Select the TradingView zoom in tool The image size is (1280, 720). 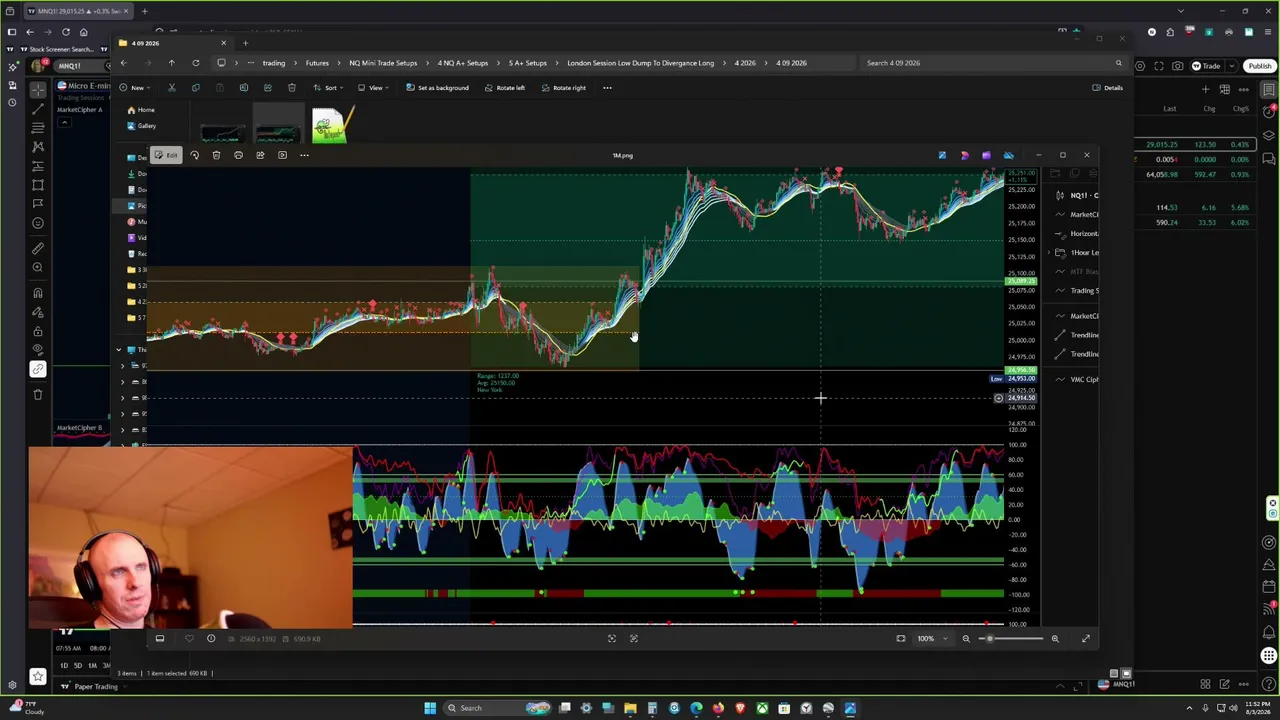click(x=38, y=268)
